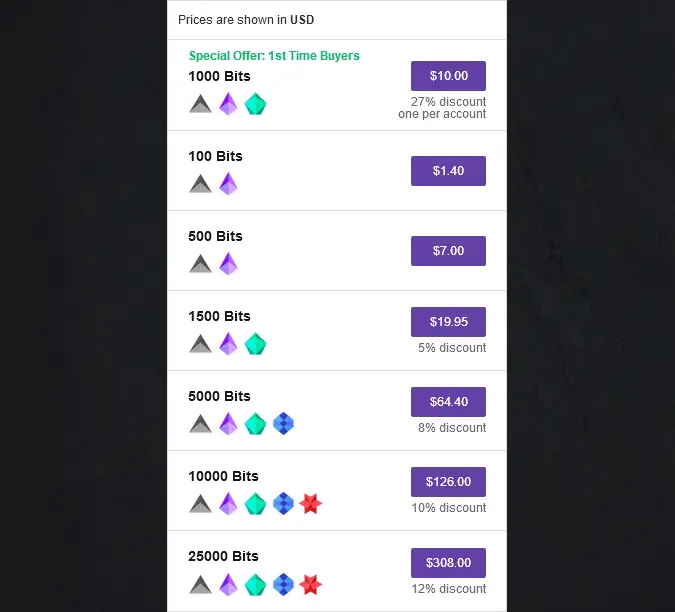Screen dimensions: 675x612
Task: Click the green gem under 1500 Bits
Action: pos(255,344)
